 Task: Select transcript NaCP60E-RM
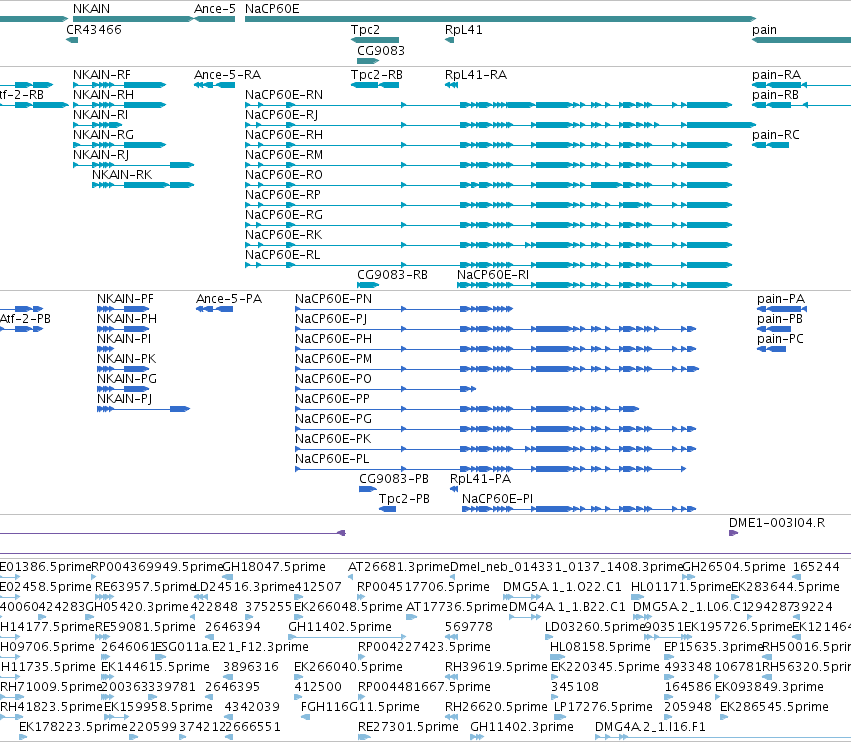(x=284, y=155)
